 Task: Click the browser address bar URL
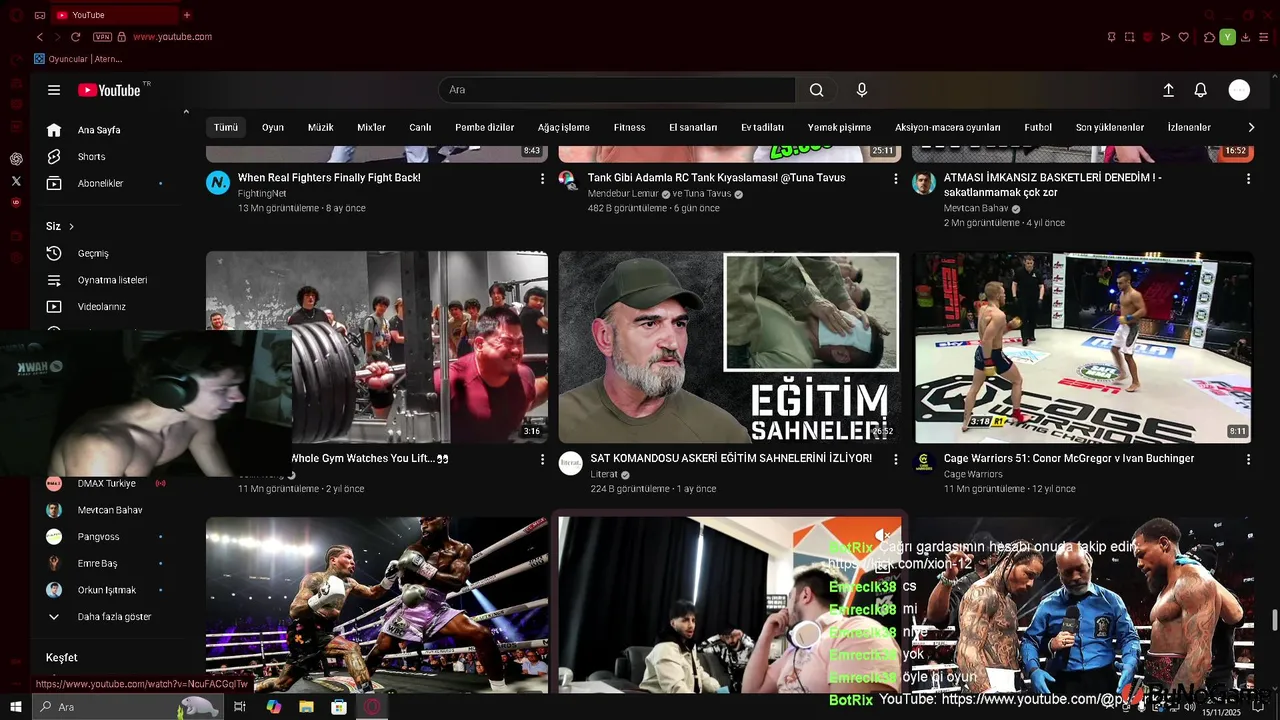pos(172,37)
